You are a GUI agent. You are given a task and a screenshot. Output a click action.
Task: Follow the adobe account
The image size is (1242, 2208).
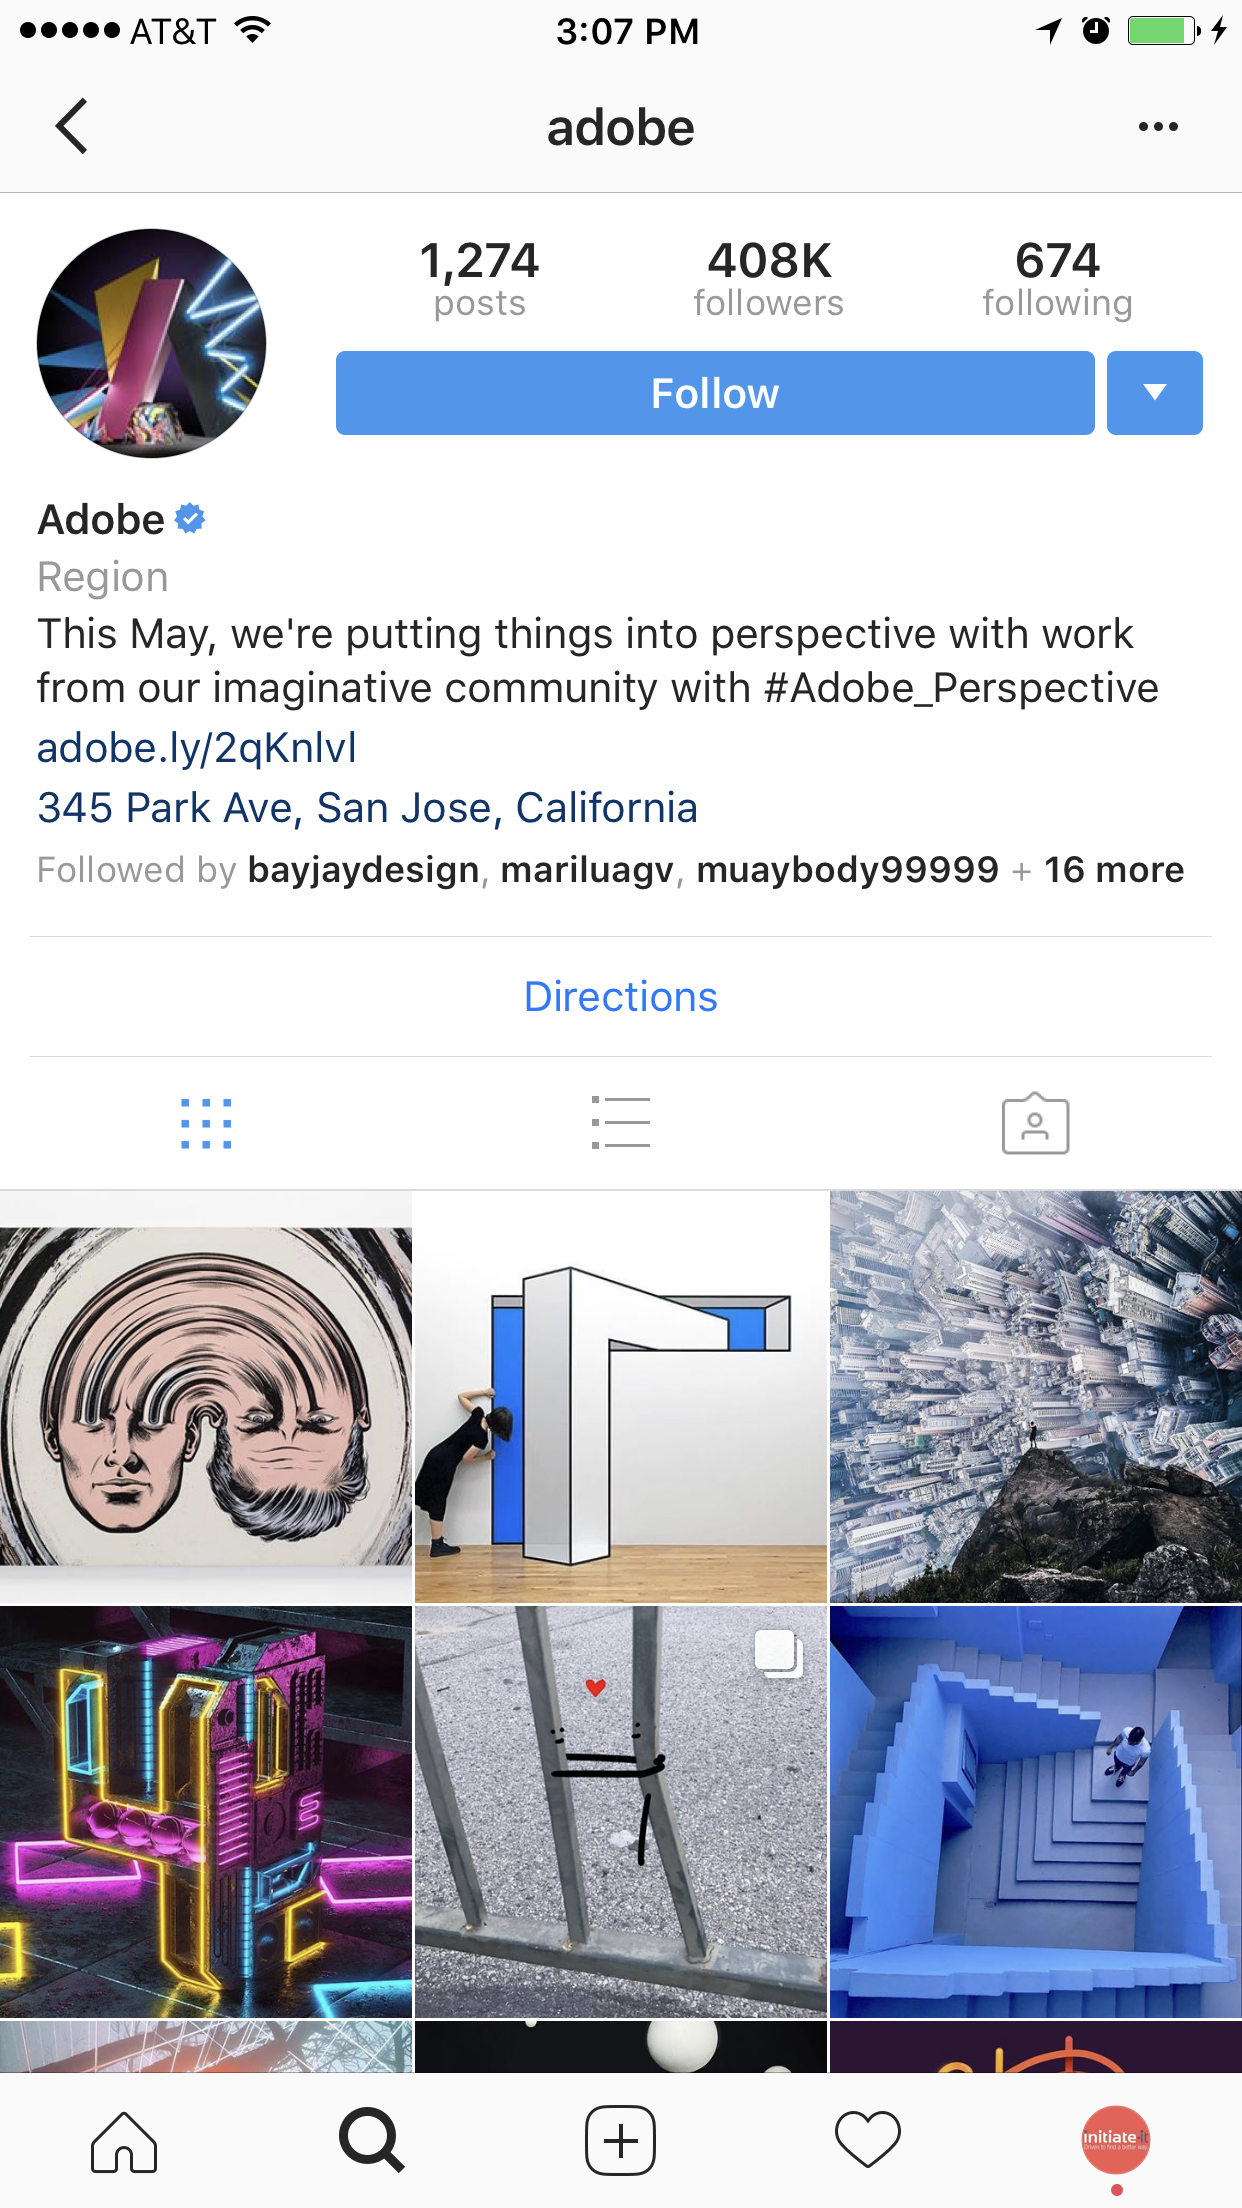[x=715, y=393]
